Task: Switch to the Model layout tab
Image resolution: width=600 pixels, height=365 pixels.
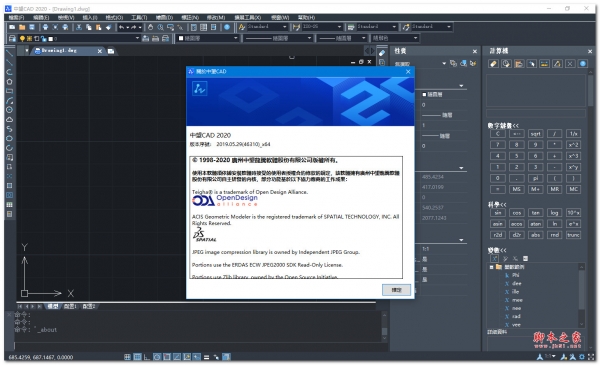Action: [x=52, y=306]
